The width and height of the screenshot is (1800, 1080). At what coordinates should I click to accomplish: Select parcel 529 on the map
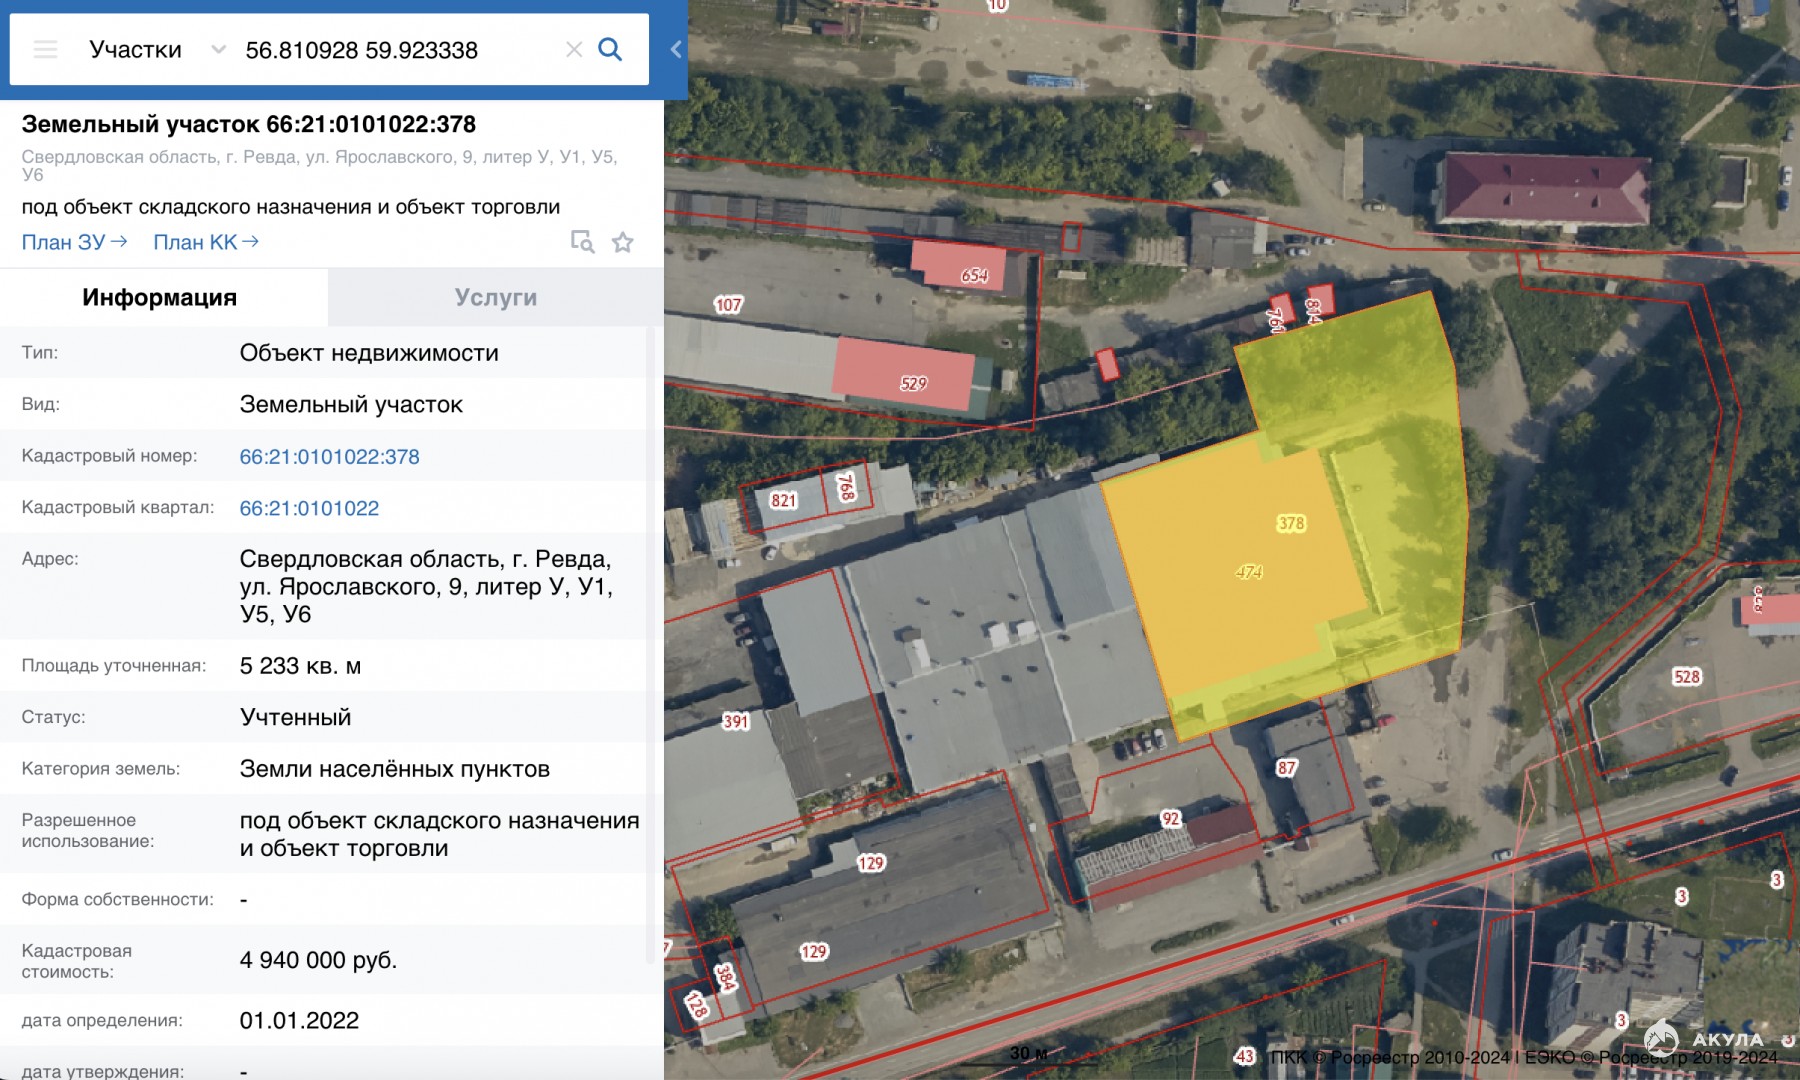[x=913, y=383]
